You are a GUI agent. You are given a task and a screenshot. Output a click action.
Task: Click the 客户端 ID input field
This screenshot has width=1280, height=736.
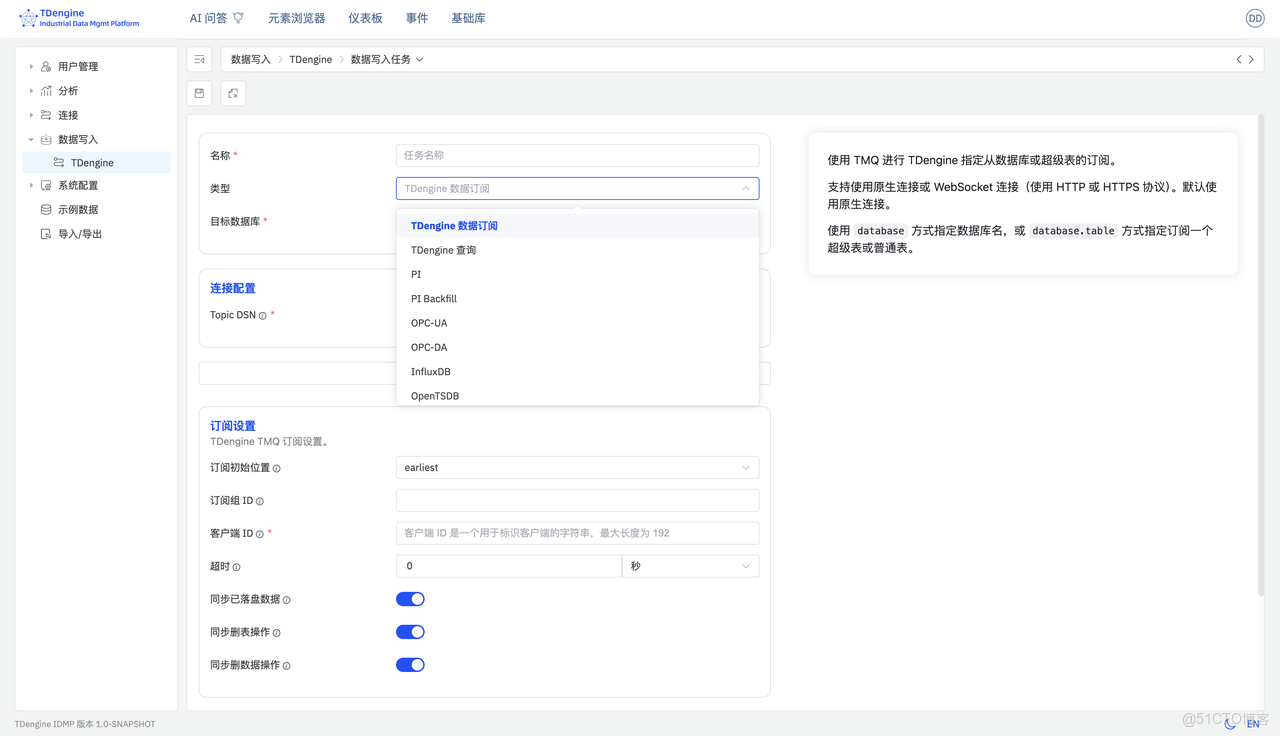[x=577, y=533]
